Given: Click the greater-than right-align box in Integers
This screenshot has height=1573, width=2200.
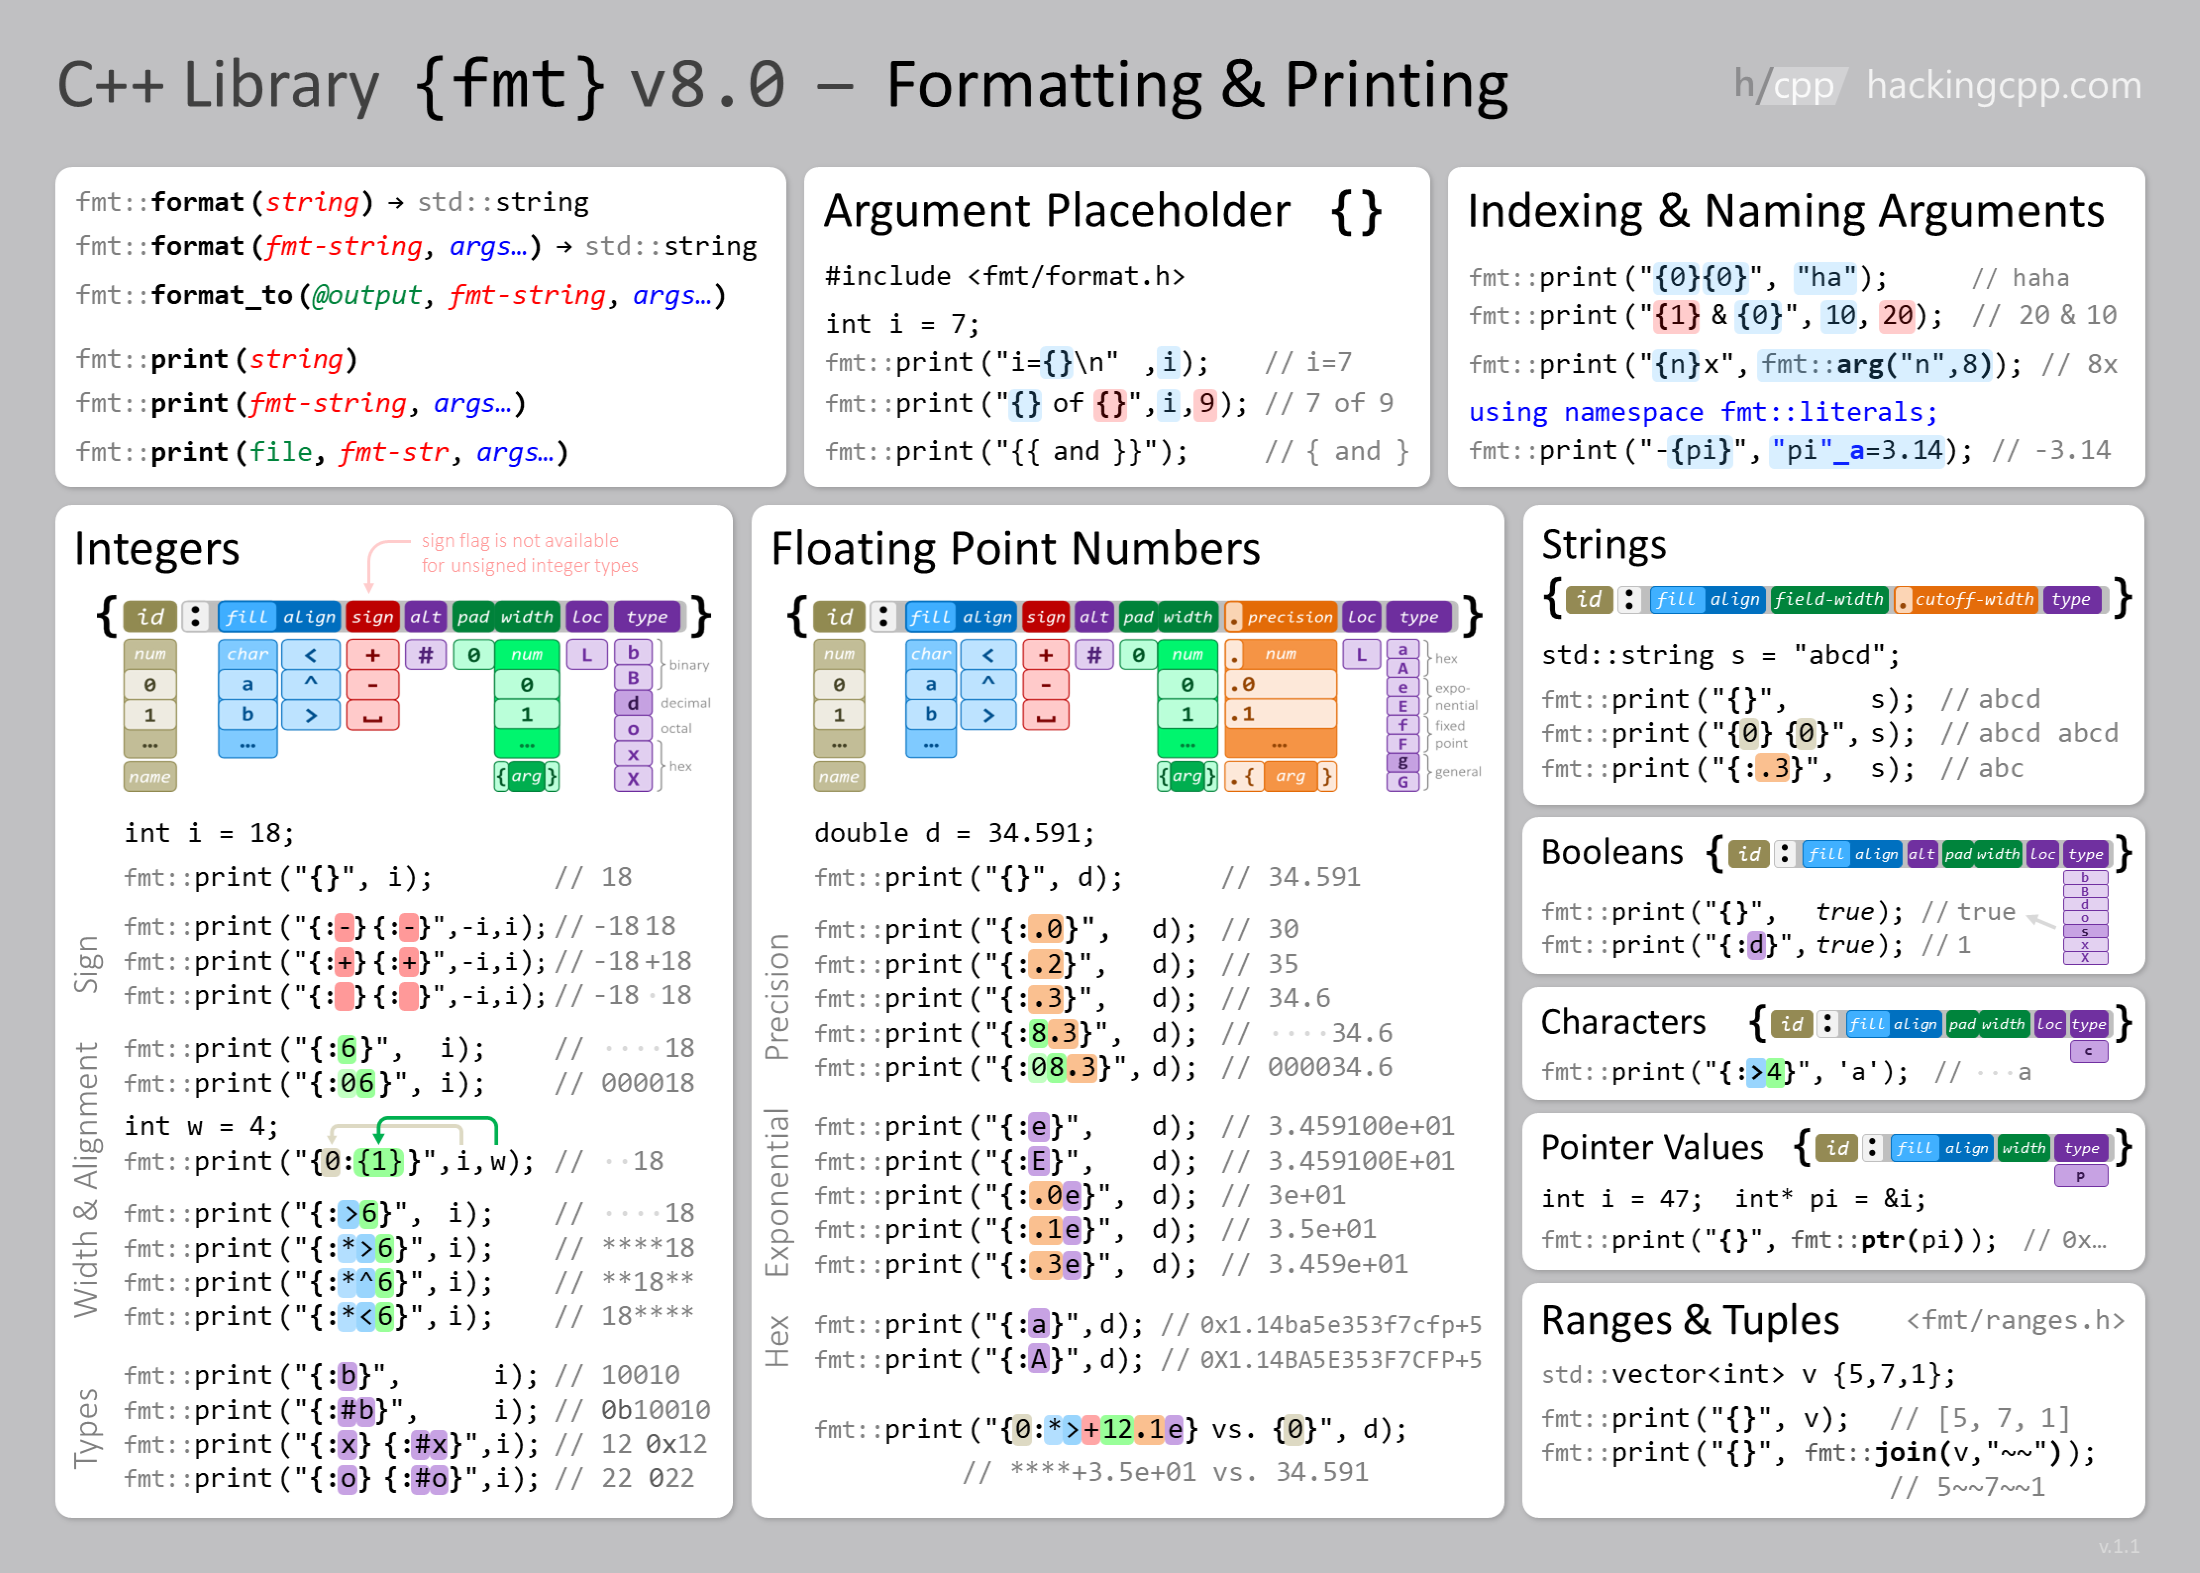Looking at the screenshot, I should click(311, 715).
